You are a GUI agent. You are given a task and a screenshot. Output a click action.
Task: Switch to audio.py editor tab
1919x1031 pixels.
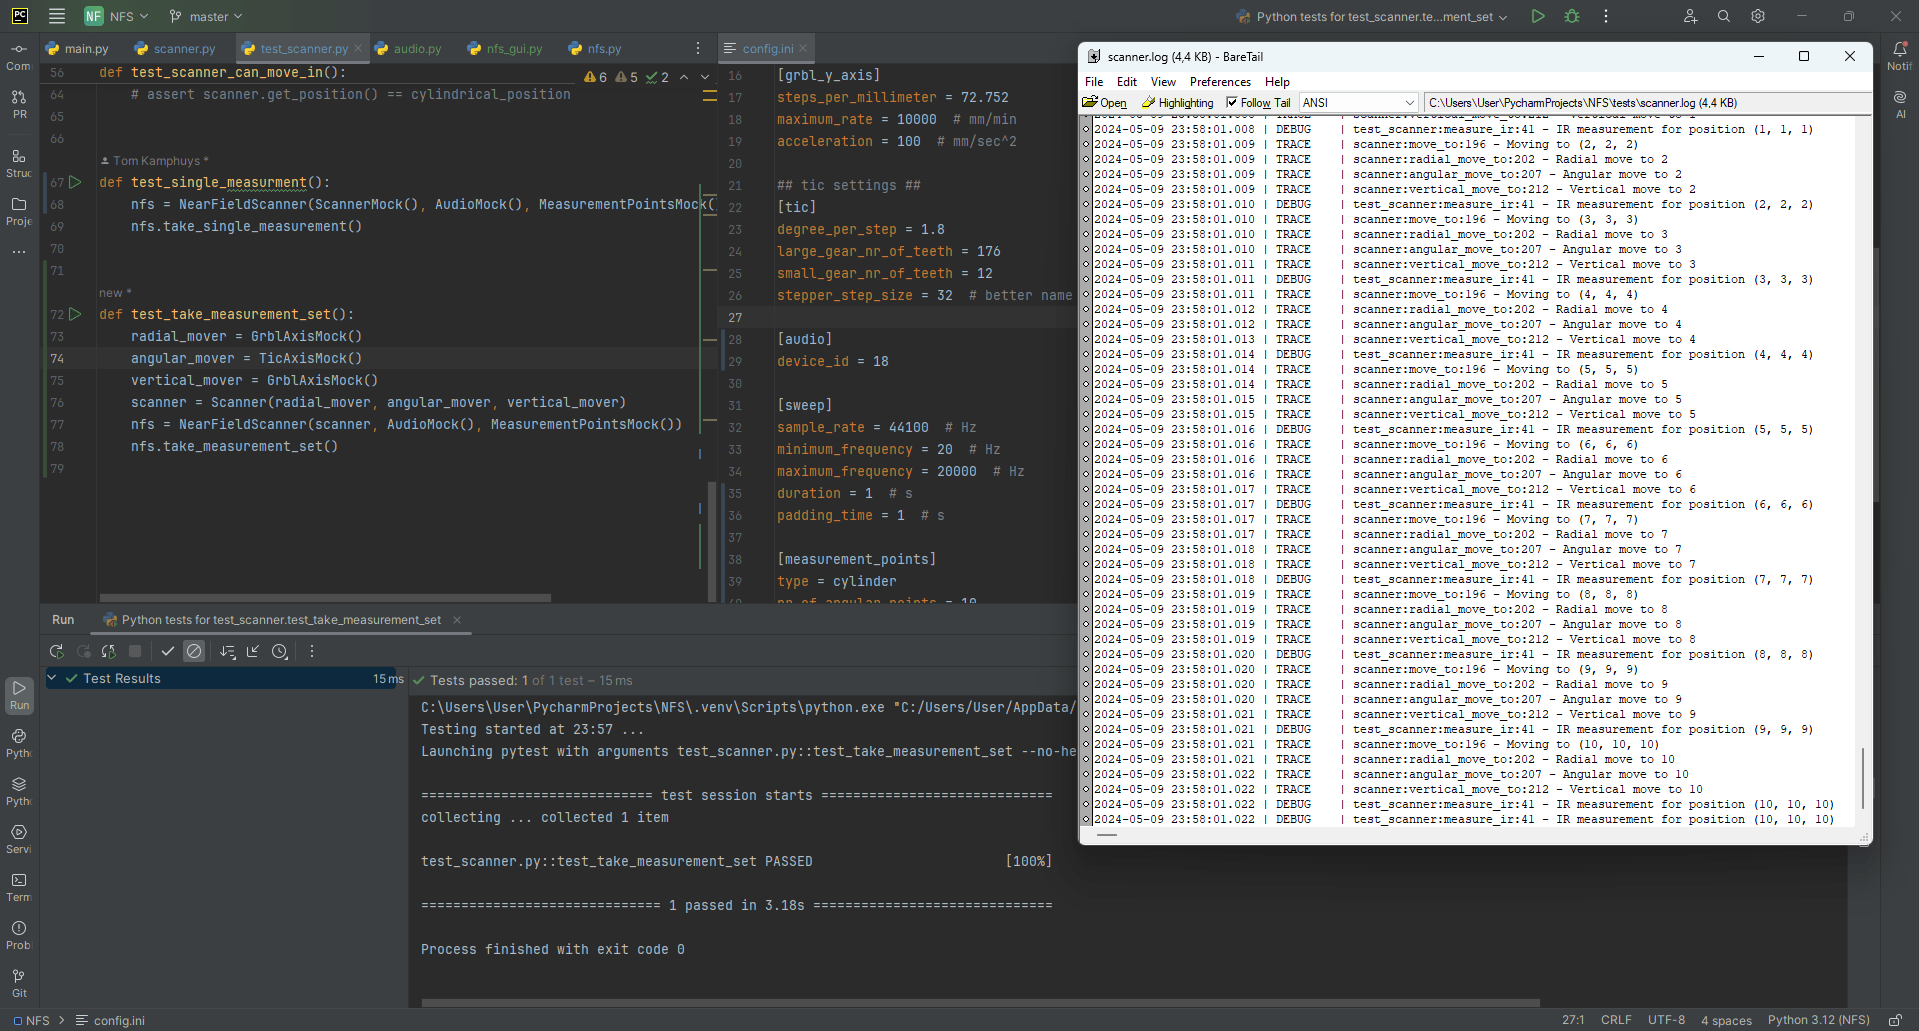pyautogui.click(x=408, y=48)
